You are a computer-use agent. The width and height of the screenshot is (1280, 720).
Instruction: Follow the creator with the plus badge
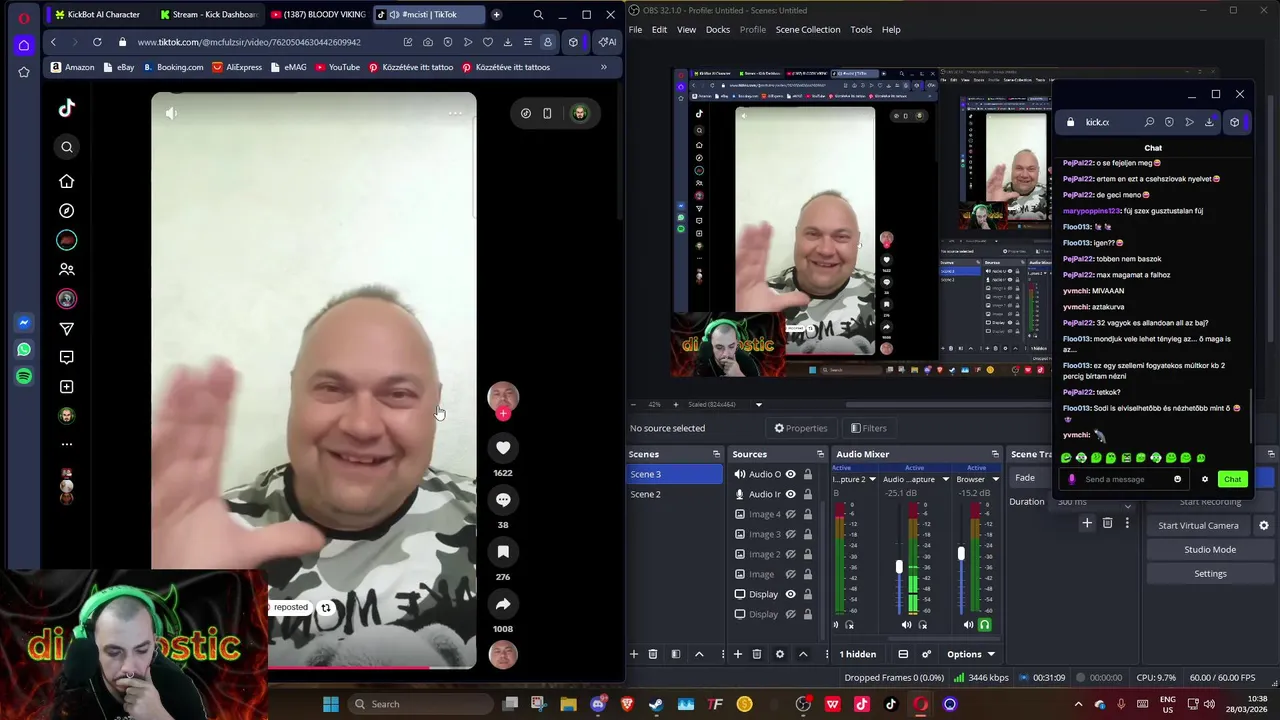click(x=503, y=413)
